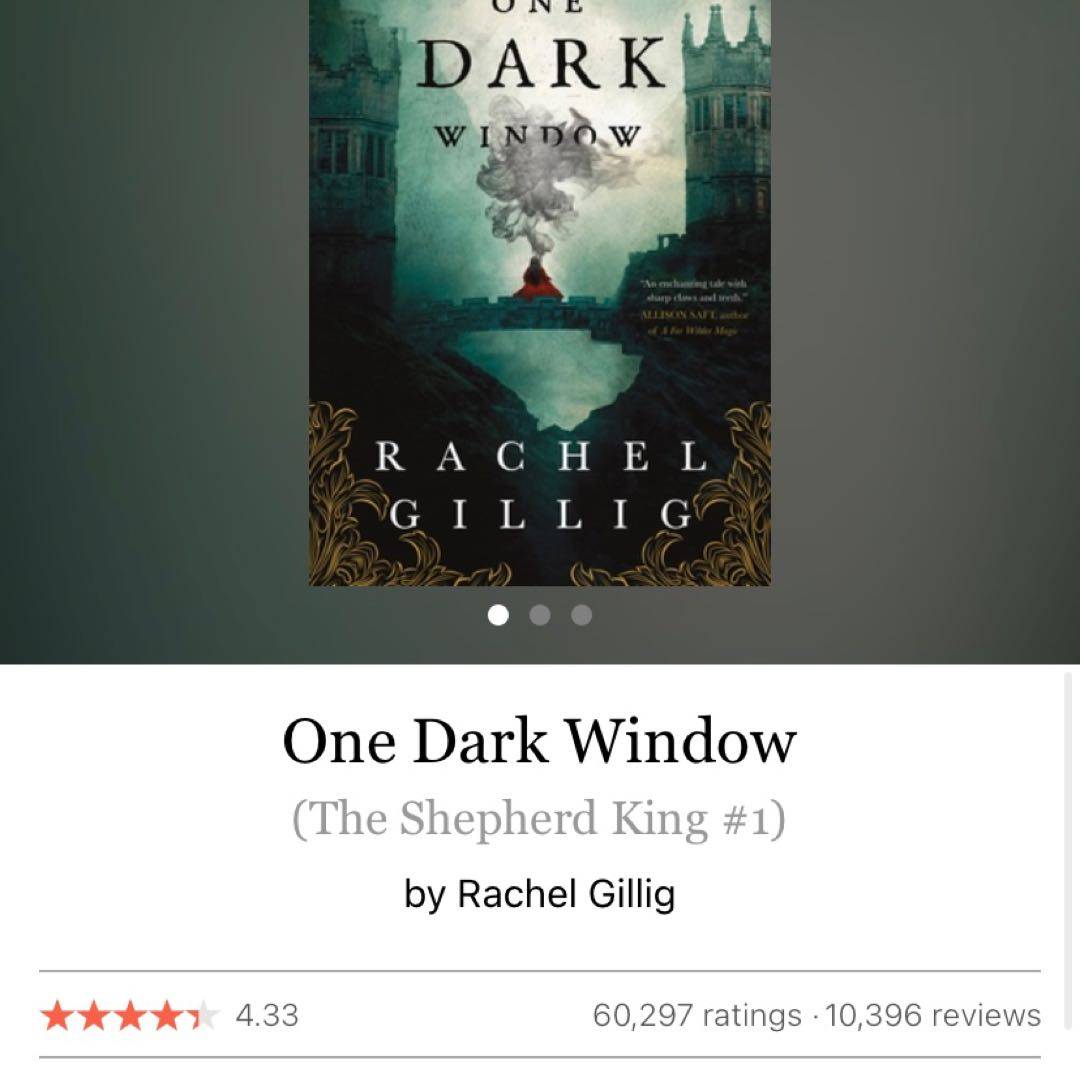This screenshot has width=1080, height=1080.
Task: Tap the Allison Saft quote on the cover
Action: (x=692, y=307)
